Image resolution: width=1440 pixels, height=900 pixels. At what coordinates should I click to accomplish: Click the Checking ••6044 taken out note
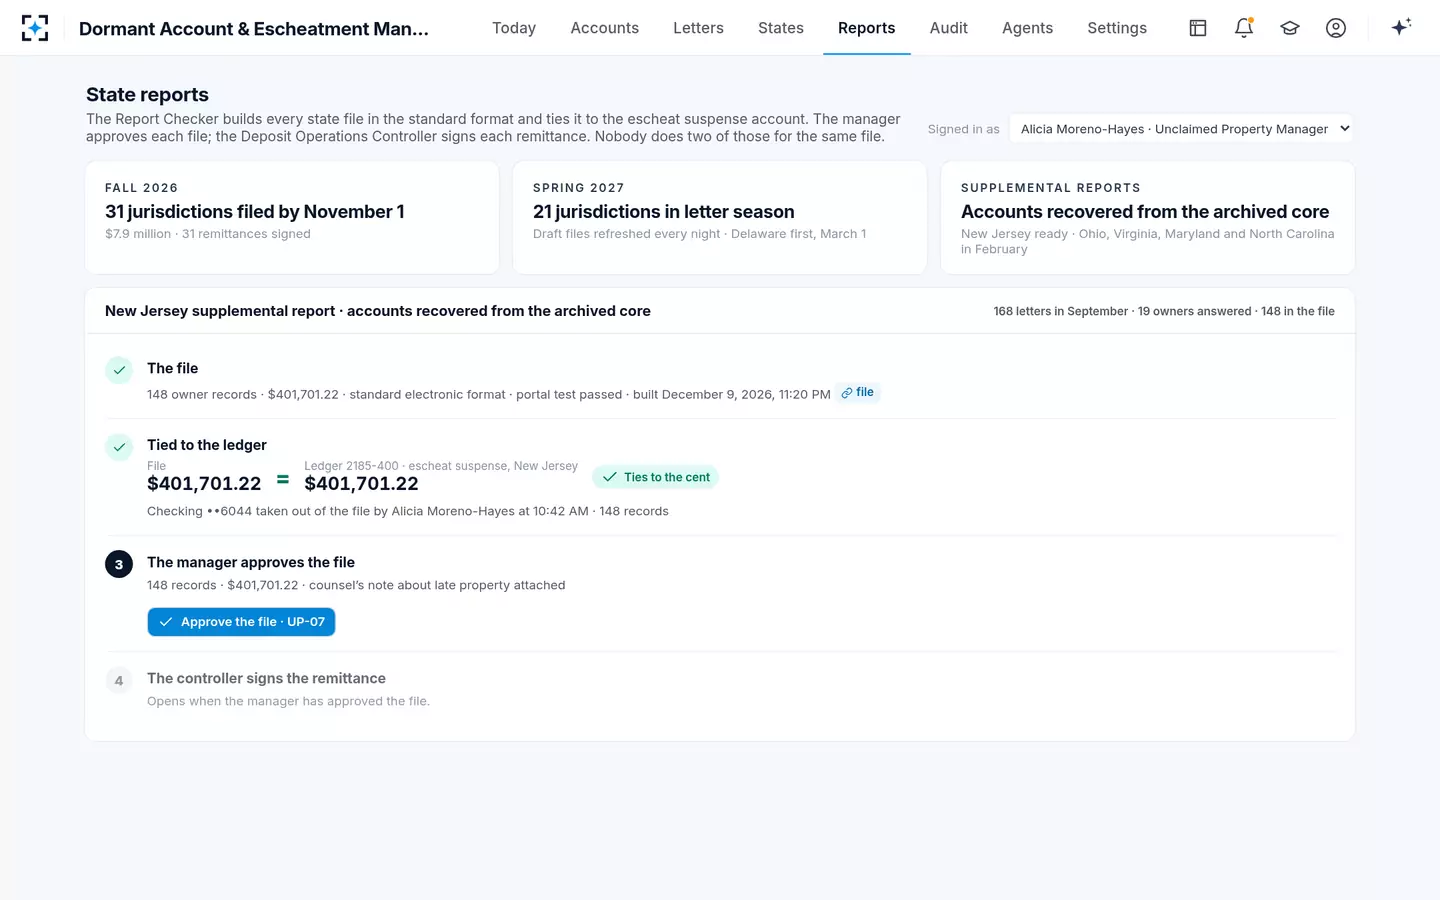(x=408, y=511)
